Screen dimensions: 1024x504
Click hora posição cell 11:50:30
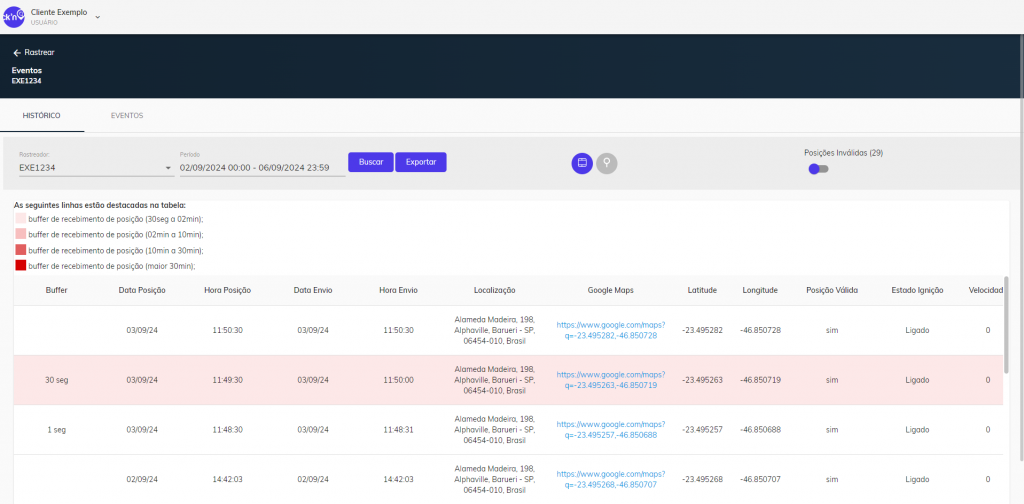227,330
